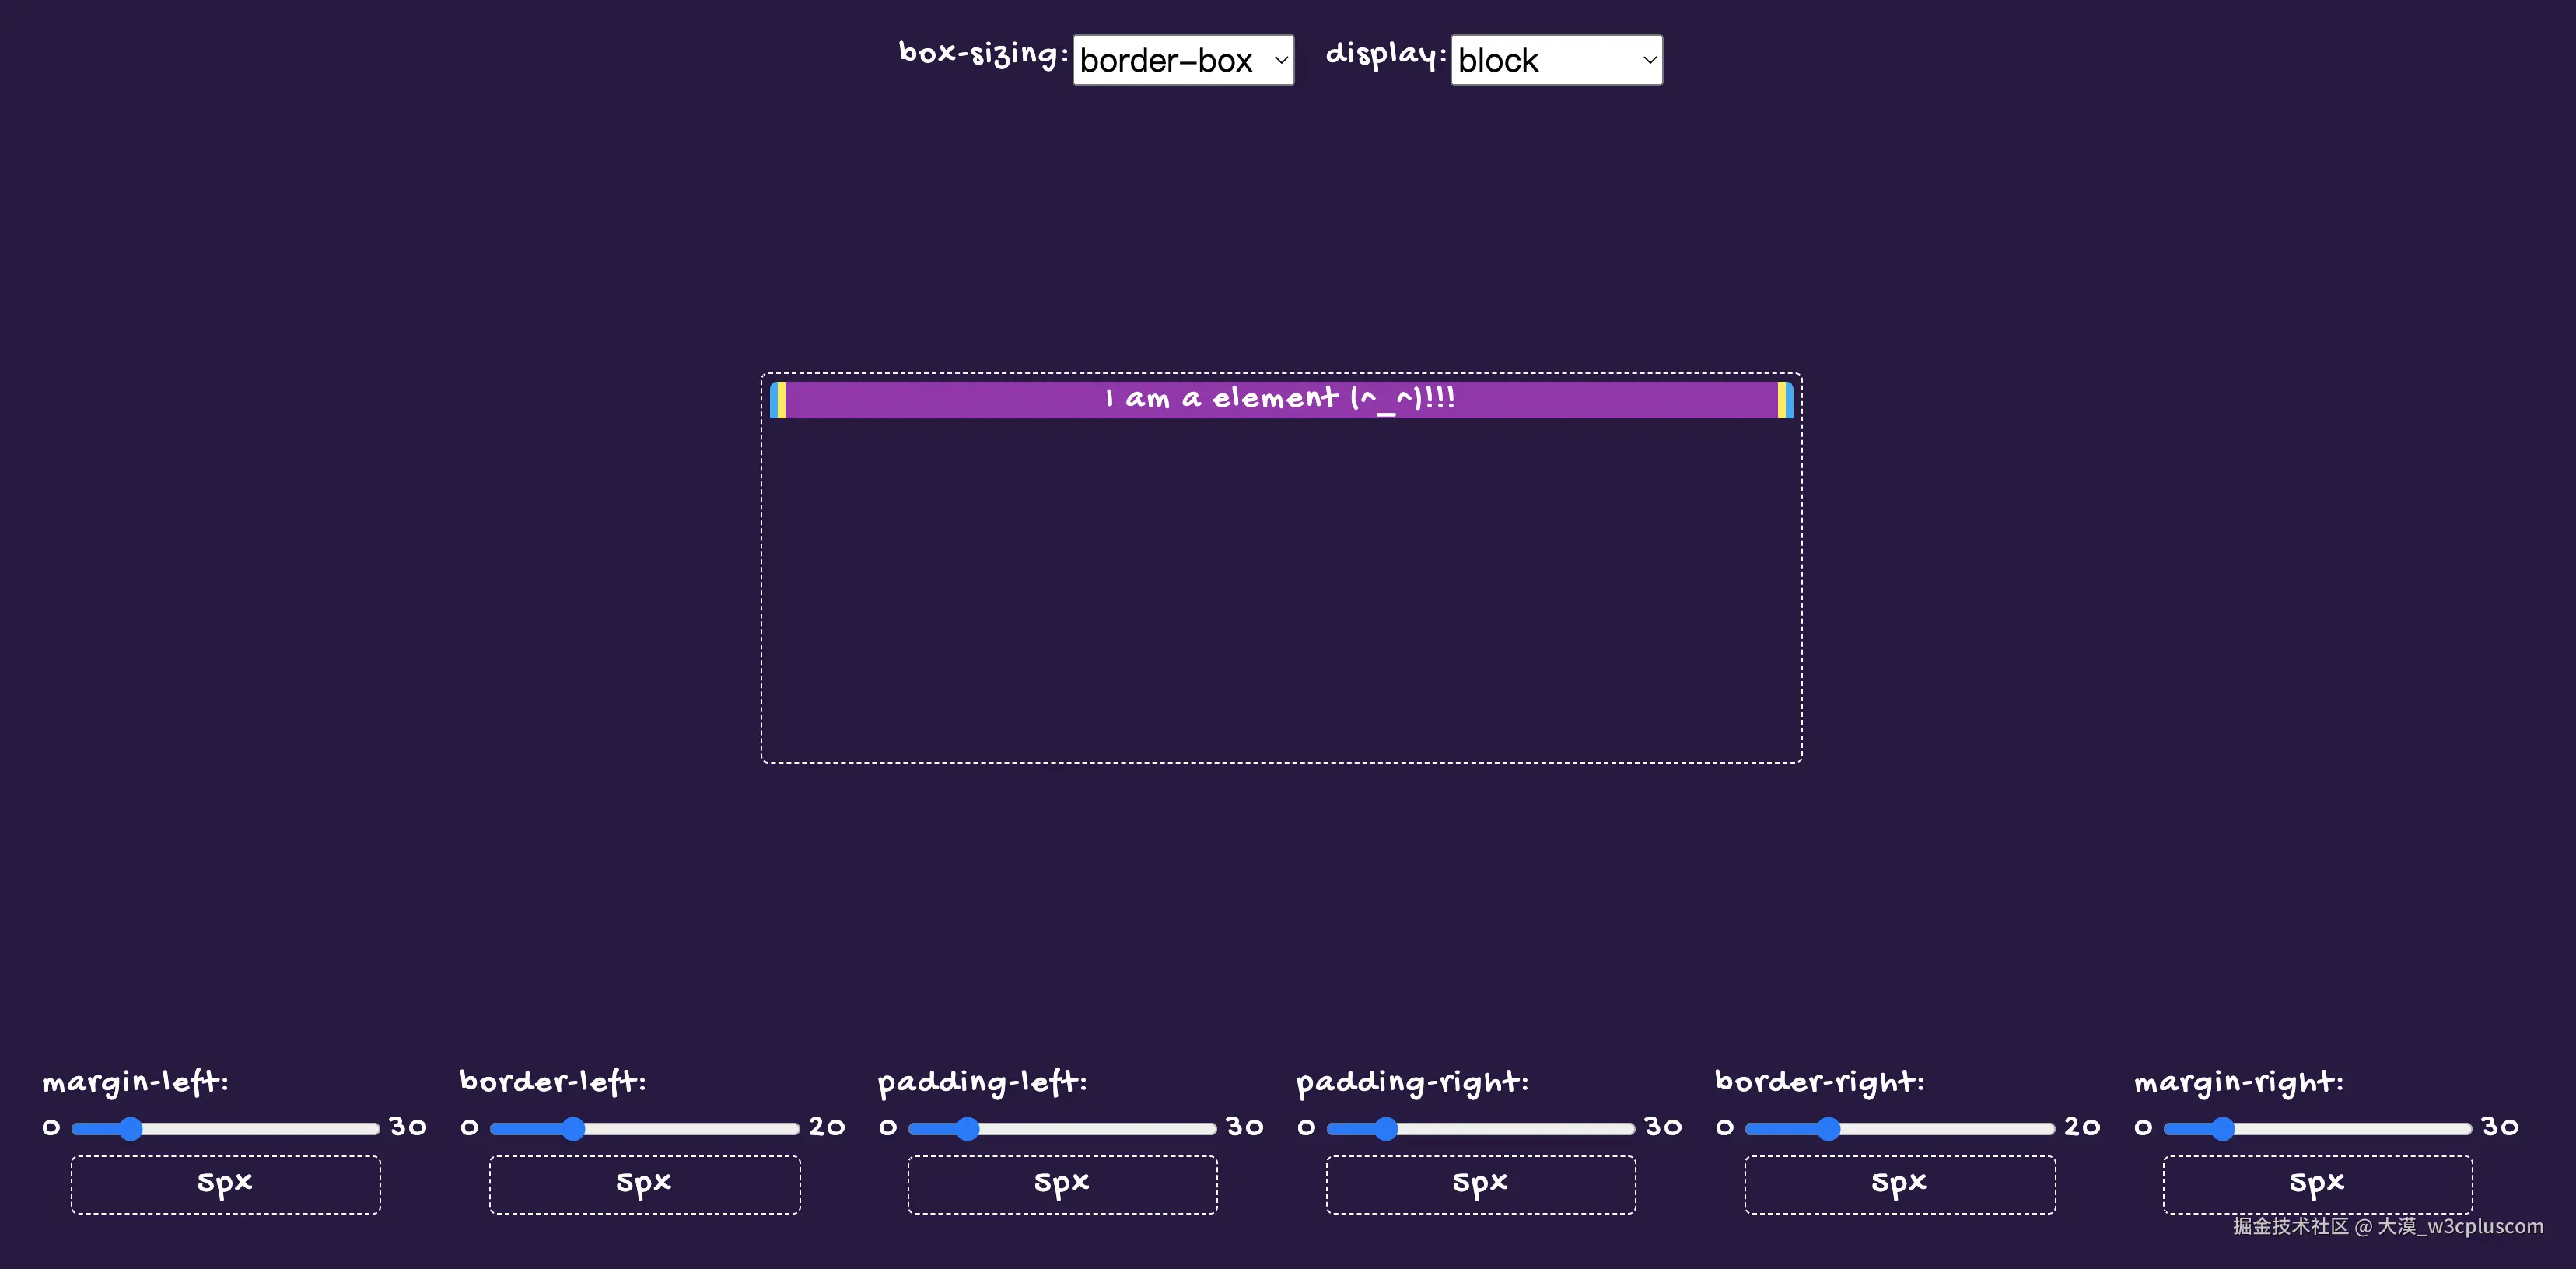Click the padding-right slider handle
The image size is (2576, 1269).
point(1385,1129)
